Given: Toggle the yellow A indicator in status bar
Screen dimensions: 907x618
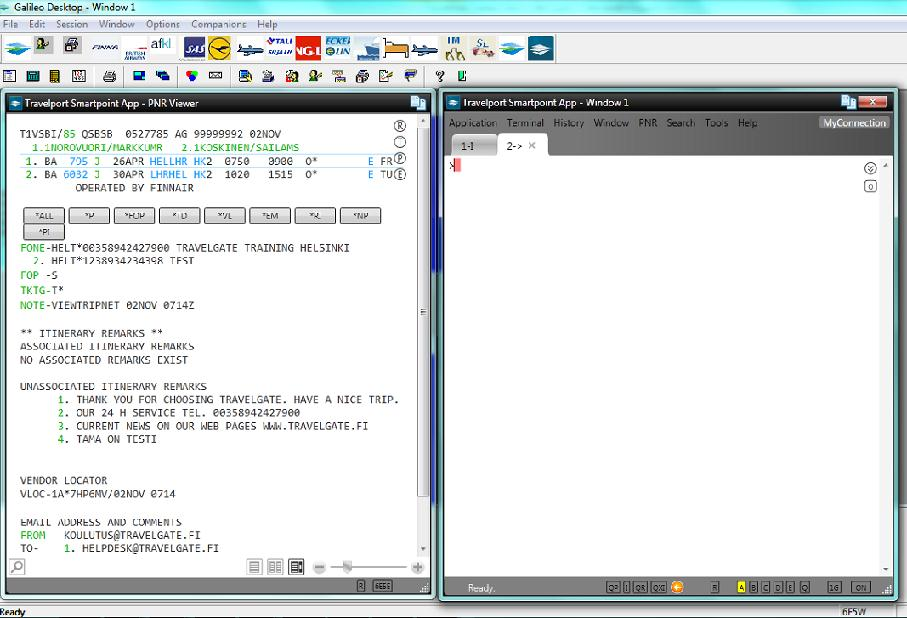Looking at the screenshot, I should 741,587.
